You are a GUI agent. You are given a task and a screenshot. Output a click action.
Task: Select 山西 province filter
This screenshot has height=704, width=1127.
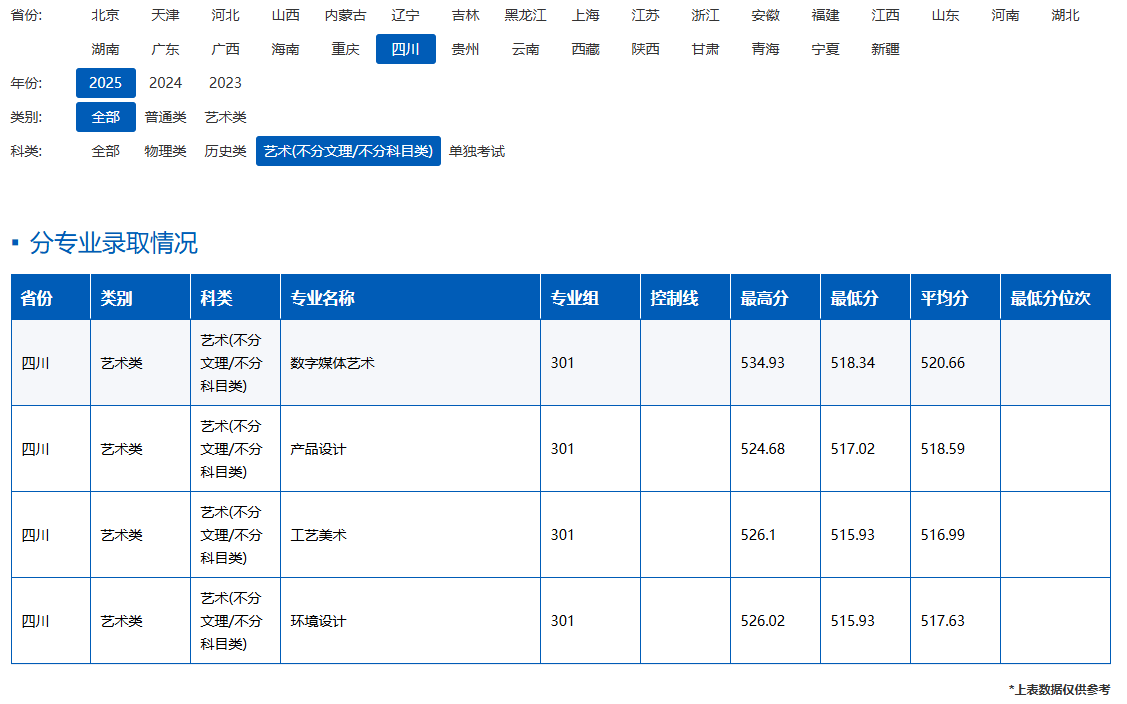point(285,15)
